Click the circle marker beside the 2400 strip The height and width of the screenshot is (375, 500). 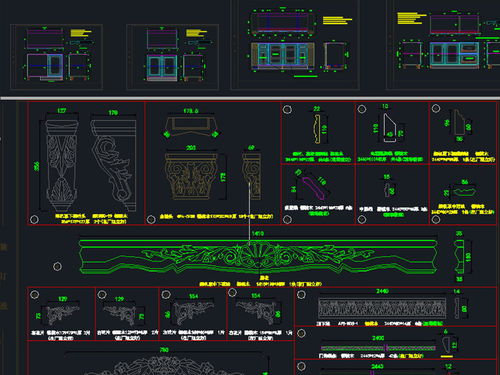[301, 333]
